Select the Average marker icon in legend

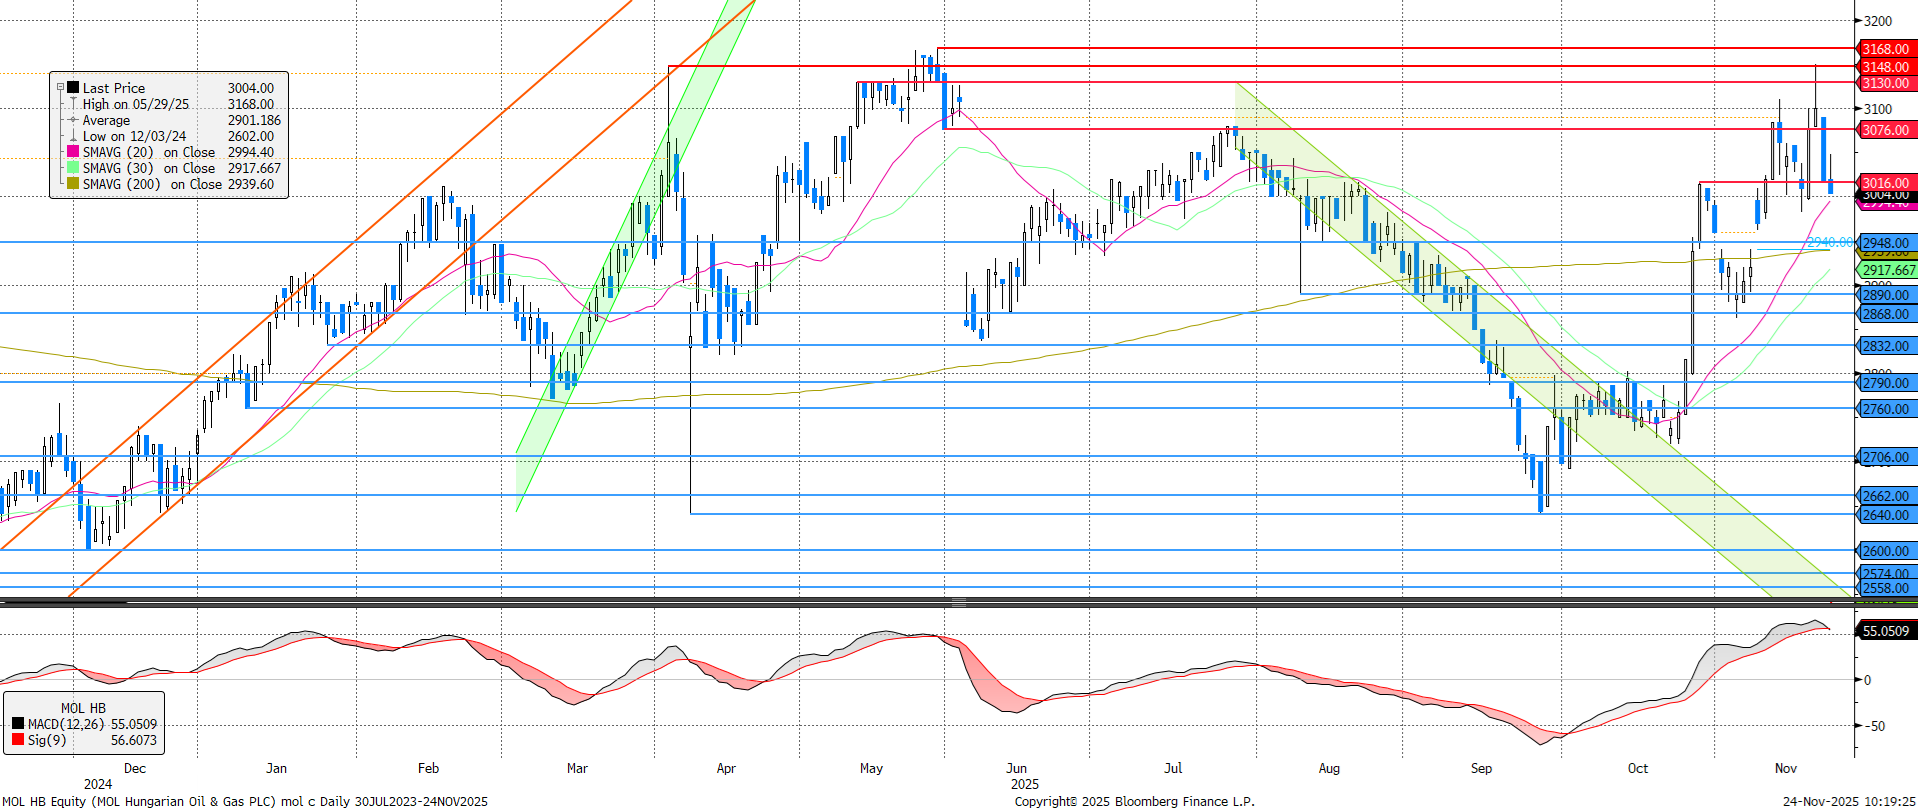pyautogui.click(x=73, y=120)
